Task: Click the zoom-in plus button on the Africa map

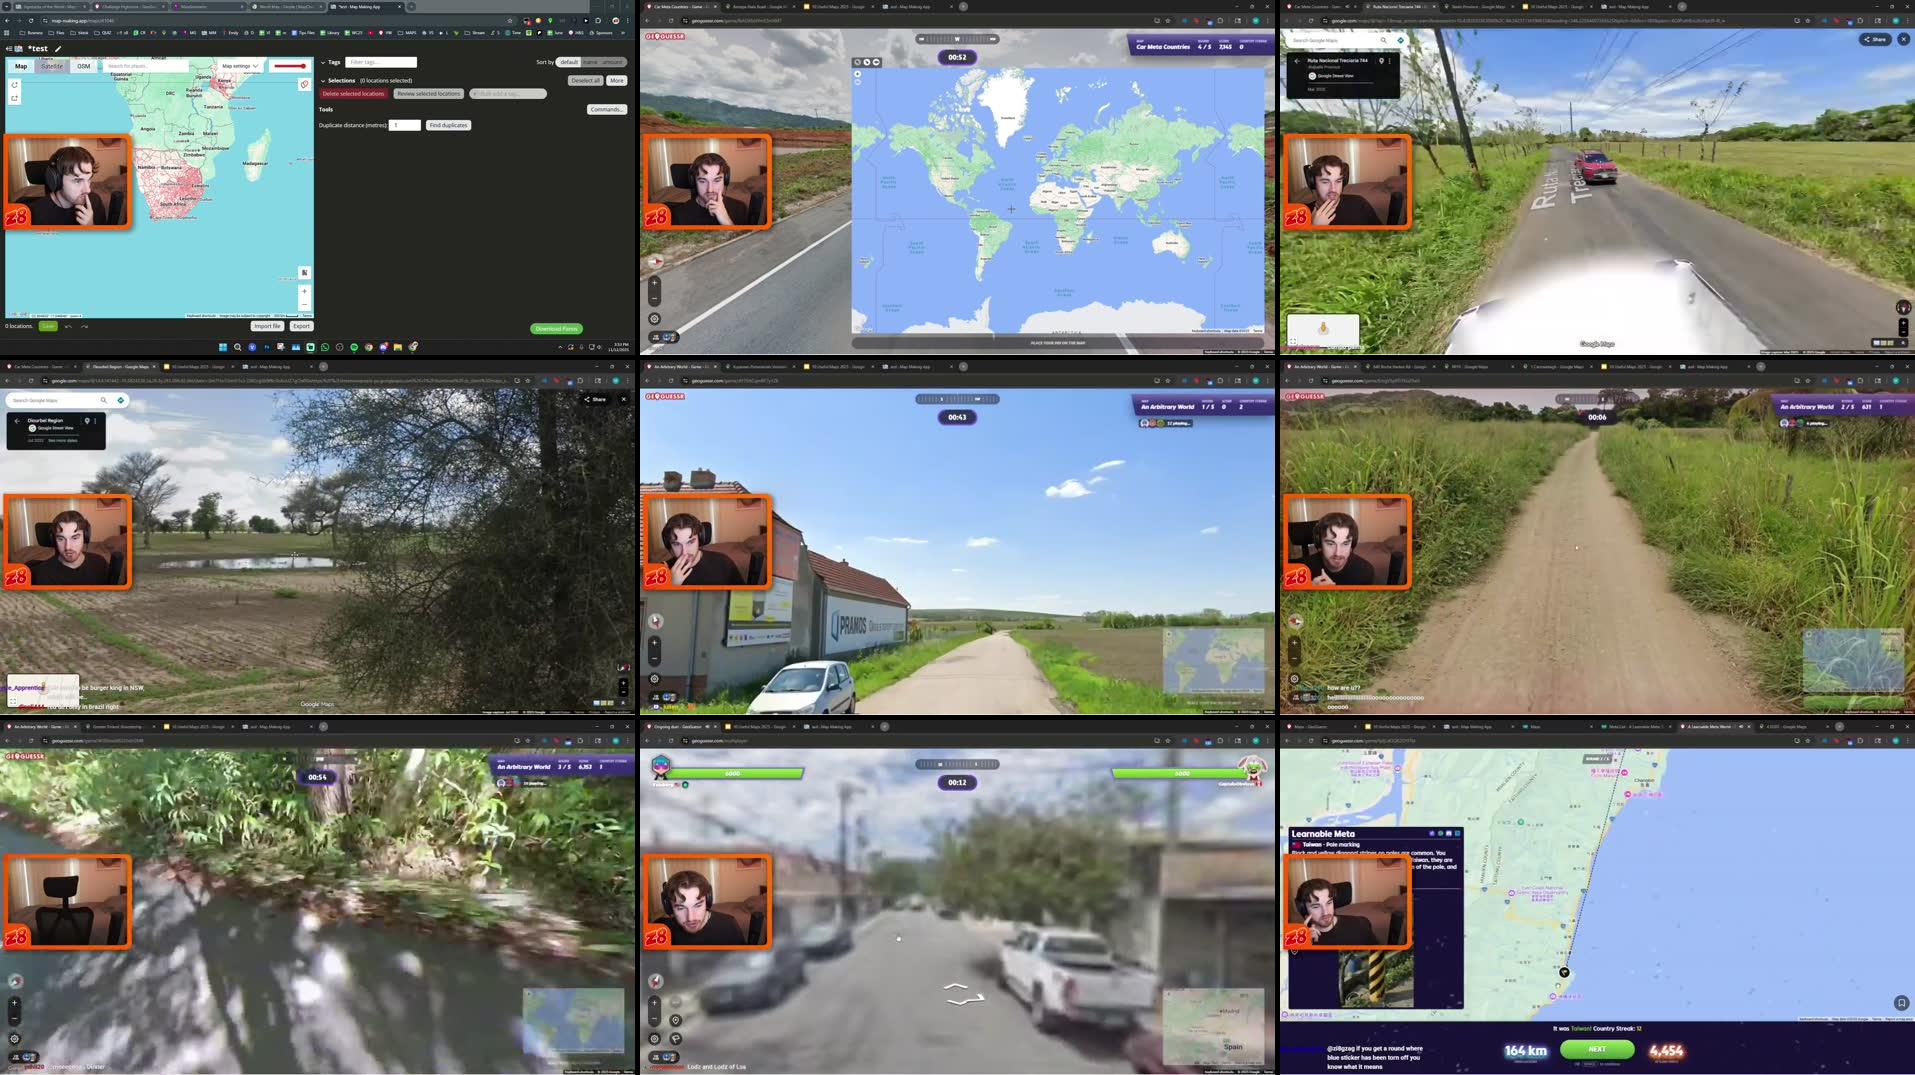Action: coord(304,291)
